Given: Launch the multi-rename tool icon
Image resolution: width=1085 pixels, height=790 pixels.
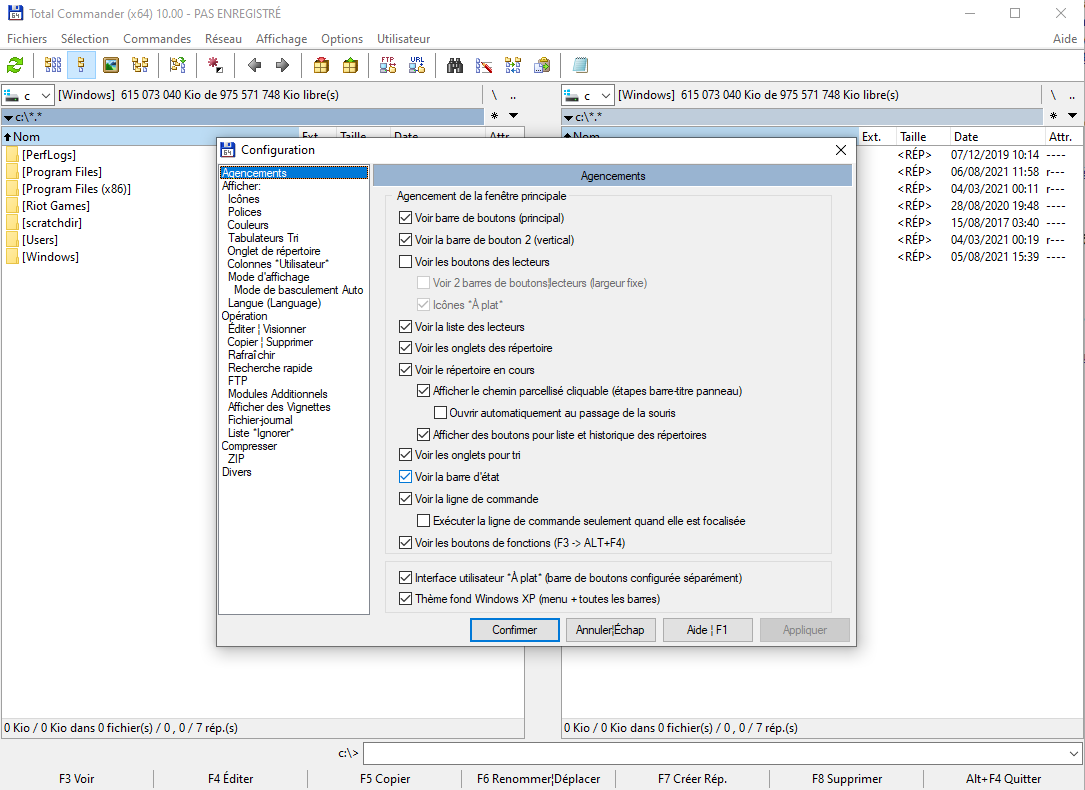Looking at the screenshot, I should (484, 66).
